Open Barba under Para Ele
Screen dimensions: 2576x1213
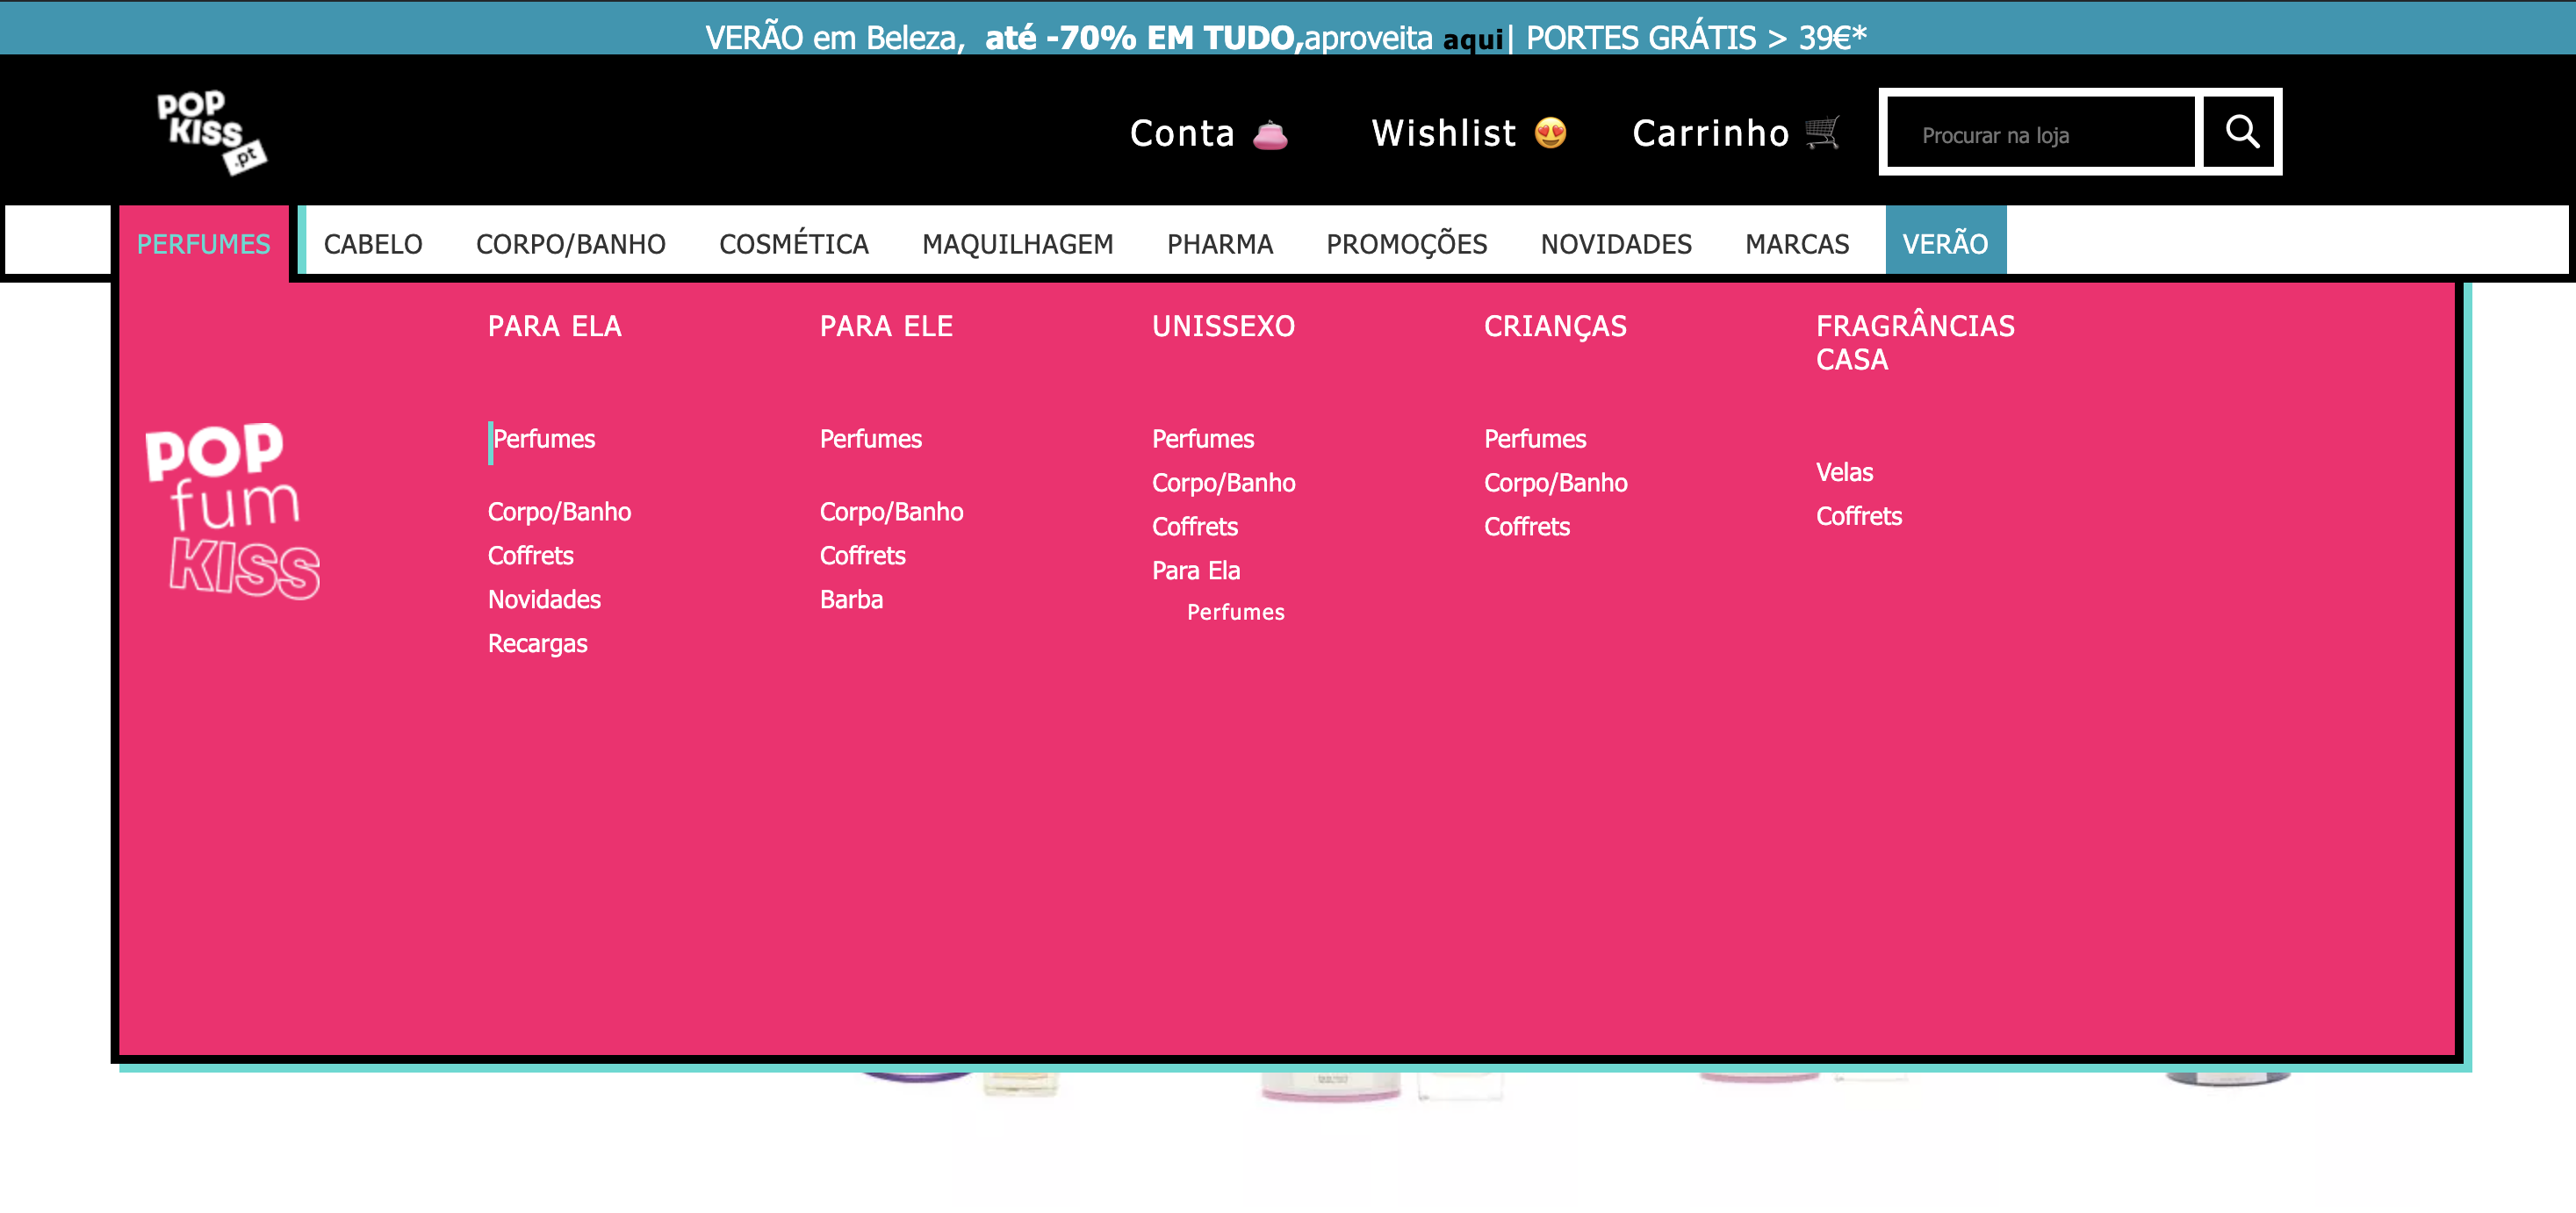click(x=851, y=599)
